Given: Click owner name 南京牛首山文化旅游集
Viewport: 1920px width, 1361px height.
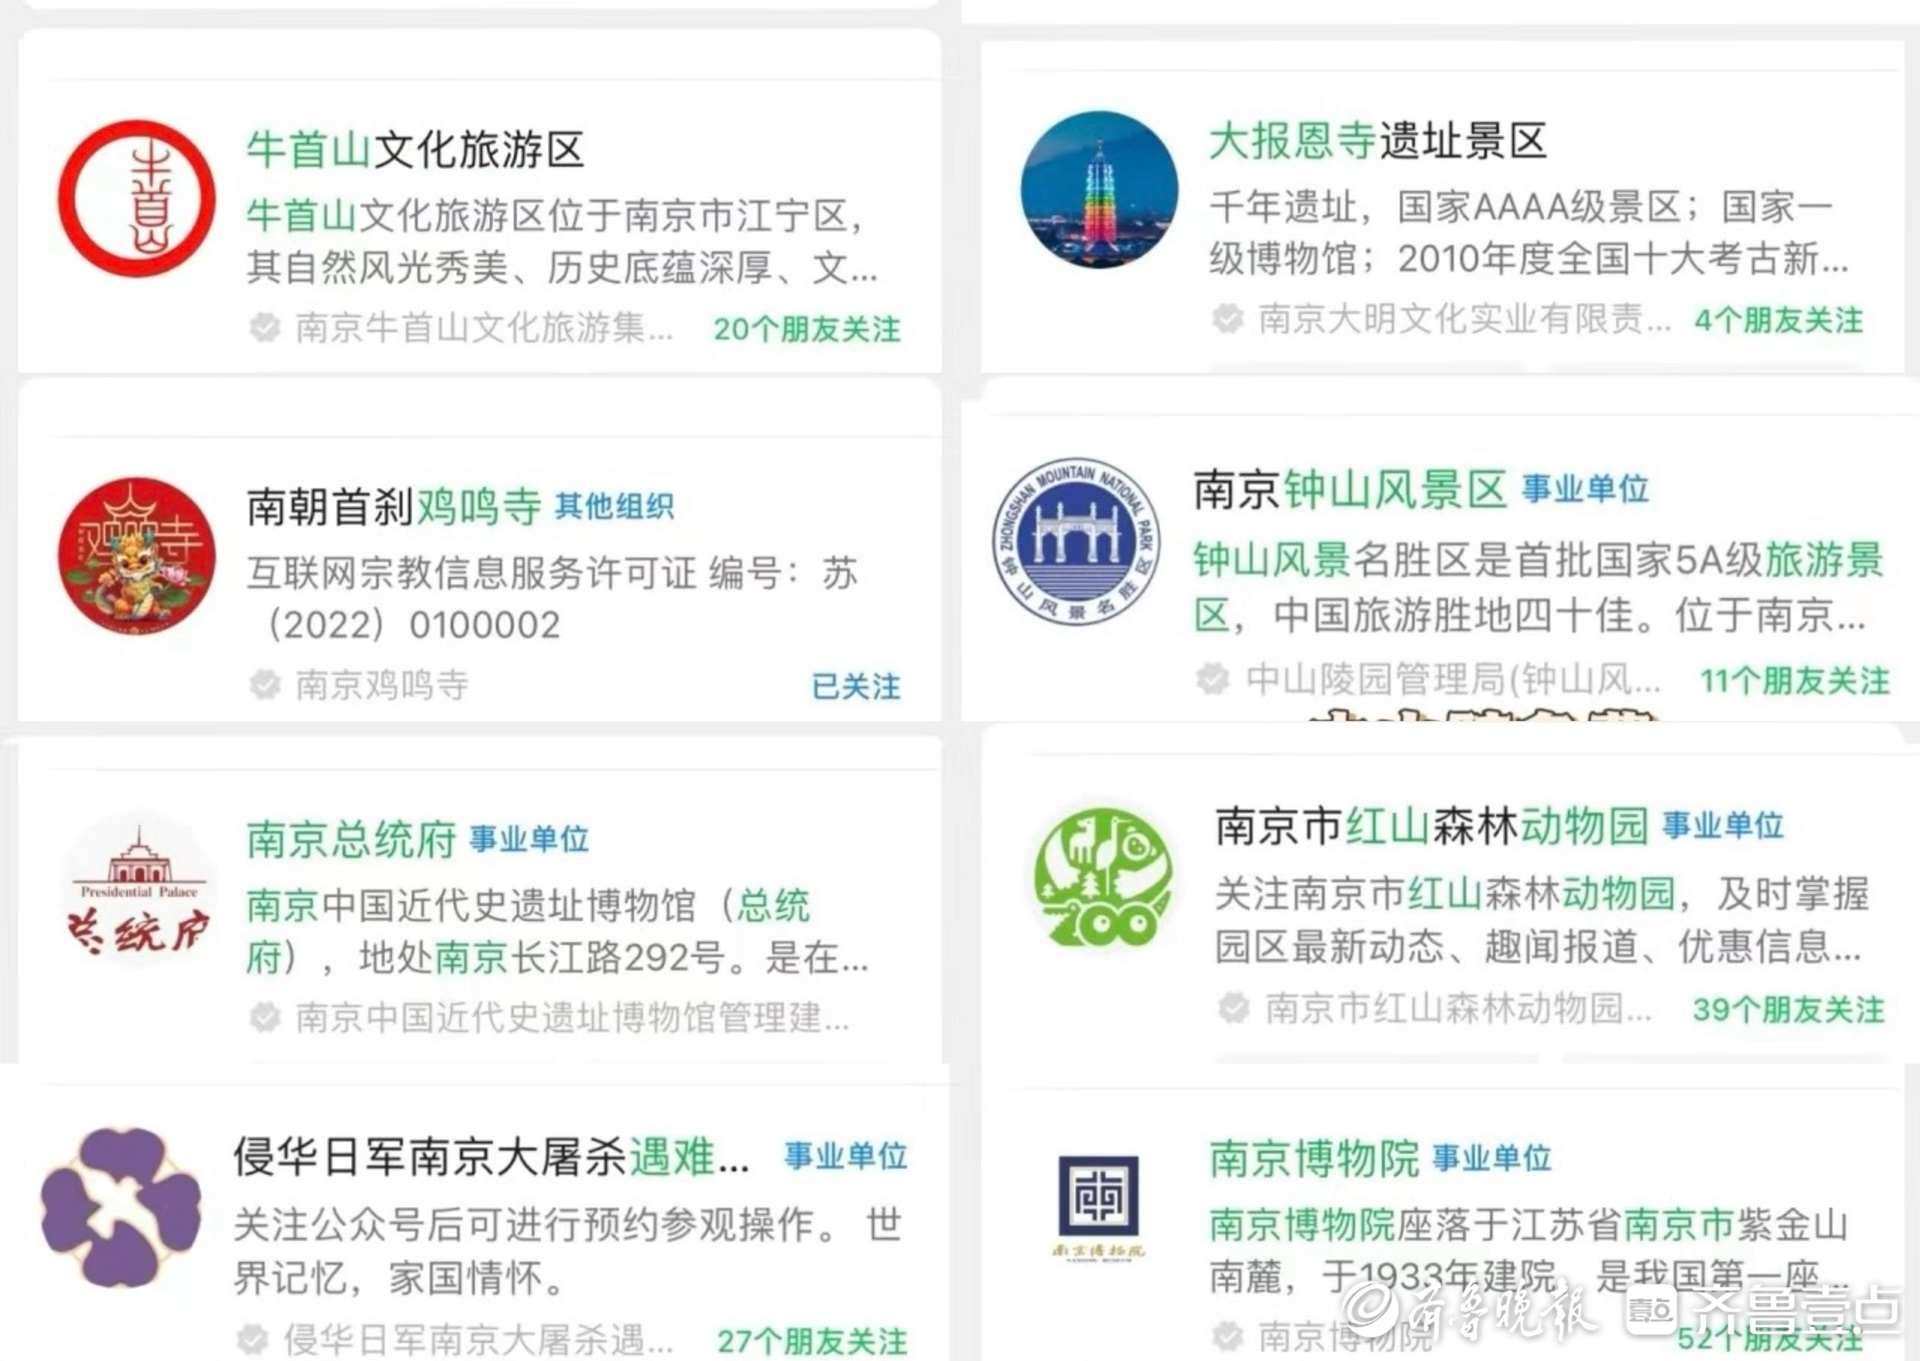Looking at the screenshot, I should (x=484, y=328).
